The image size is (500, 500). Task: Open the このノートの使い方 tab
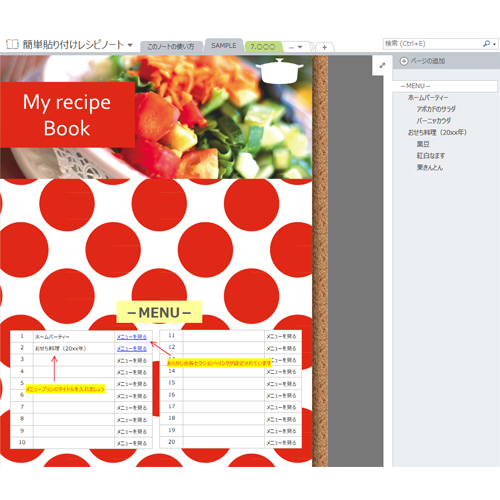(x=171, y=47)
